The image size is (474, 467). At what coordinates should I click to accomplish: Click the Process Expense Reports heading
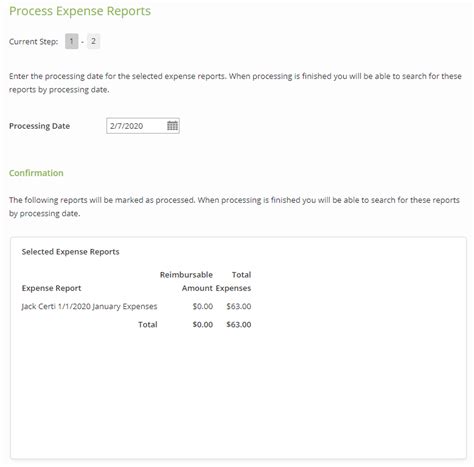pos(80,11)
